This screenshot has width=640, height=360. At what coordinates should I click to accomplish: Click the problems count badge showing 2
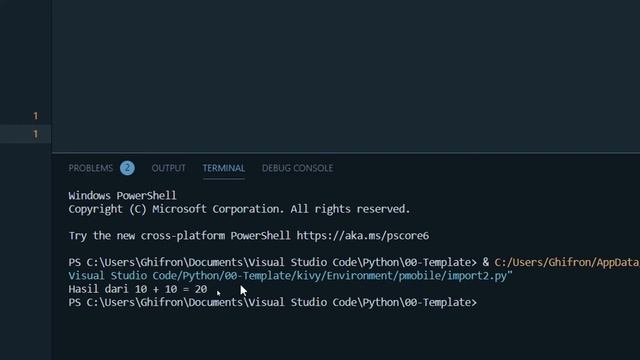[127, 168]
